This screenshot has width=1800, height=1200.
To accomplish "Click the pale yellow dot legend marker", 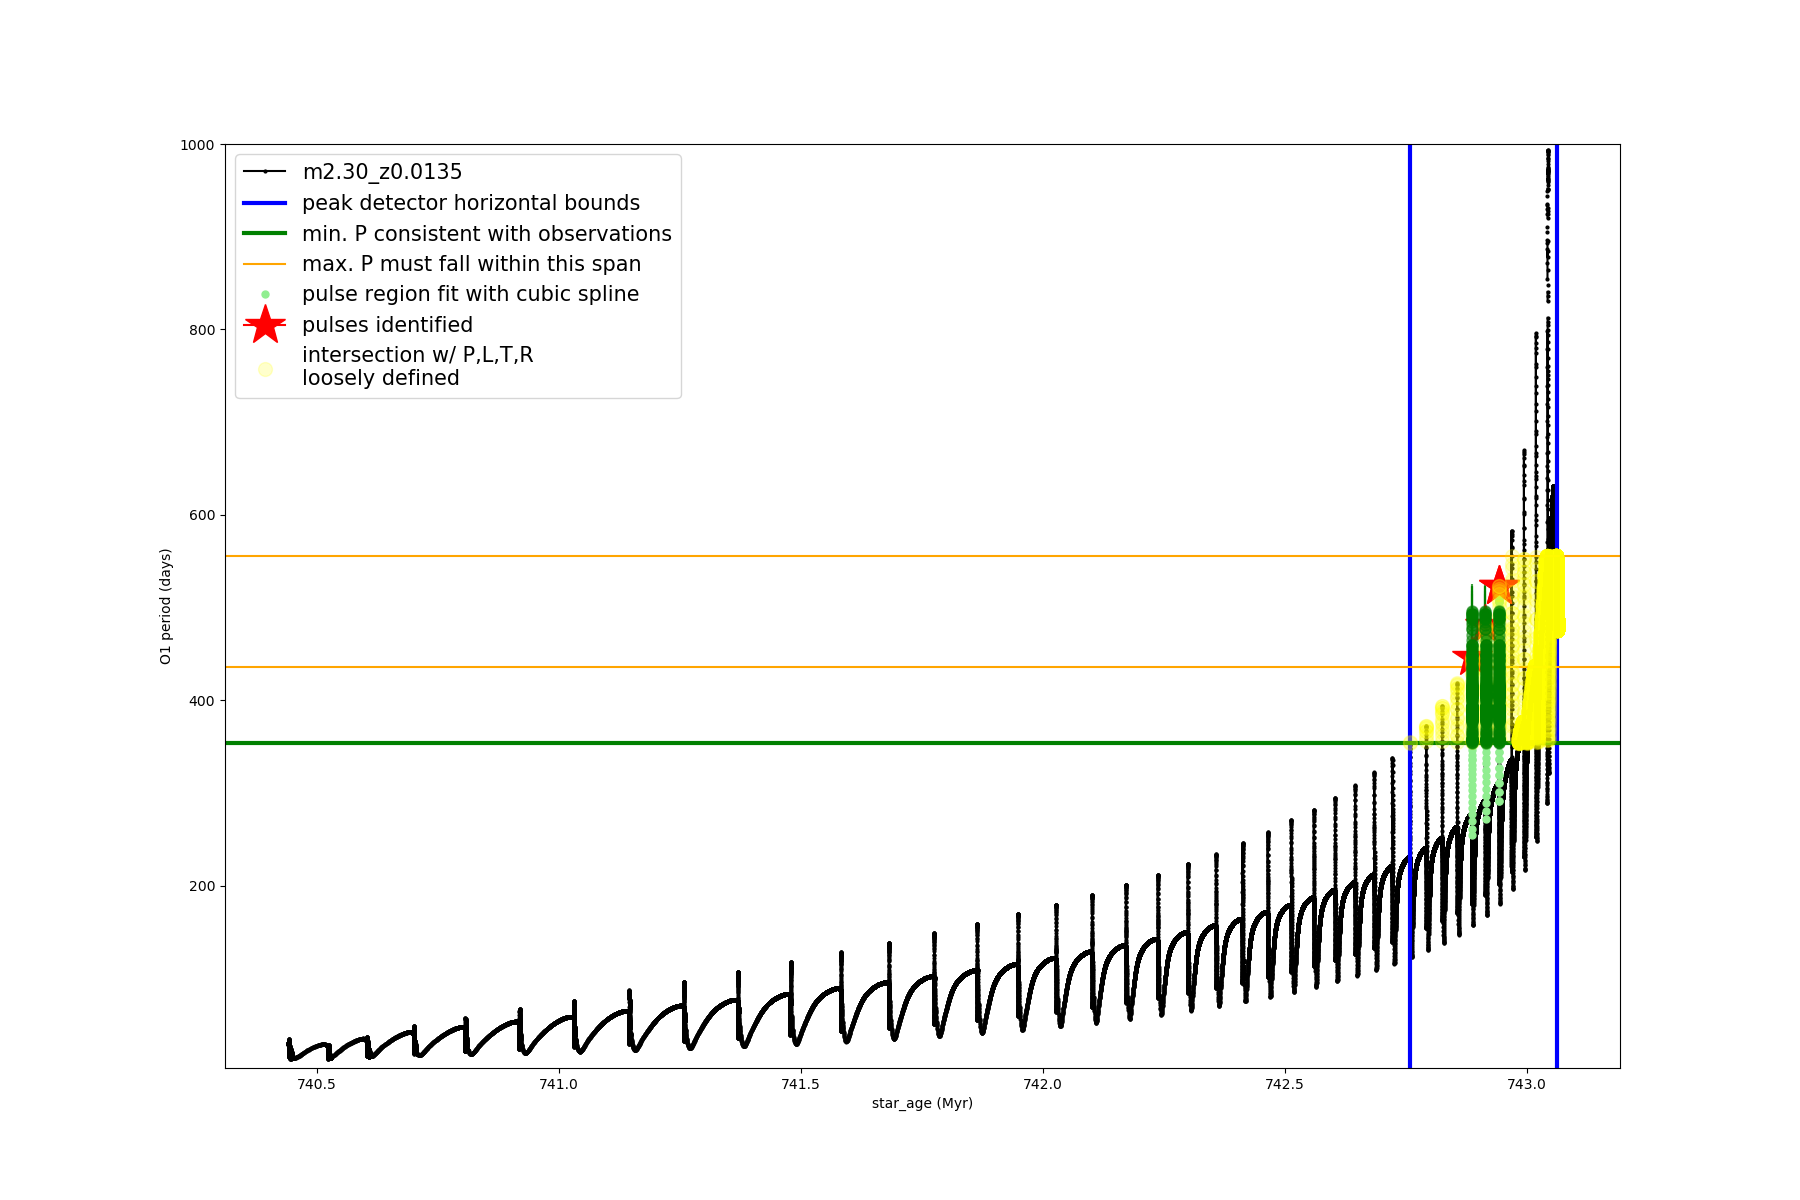I will coord(265,369).
